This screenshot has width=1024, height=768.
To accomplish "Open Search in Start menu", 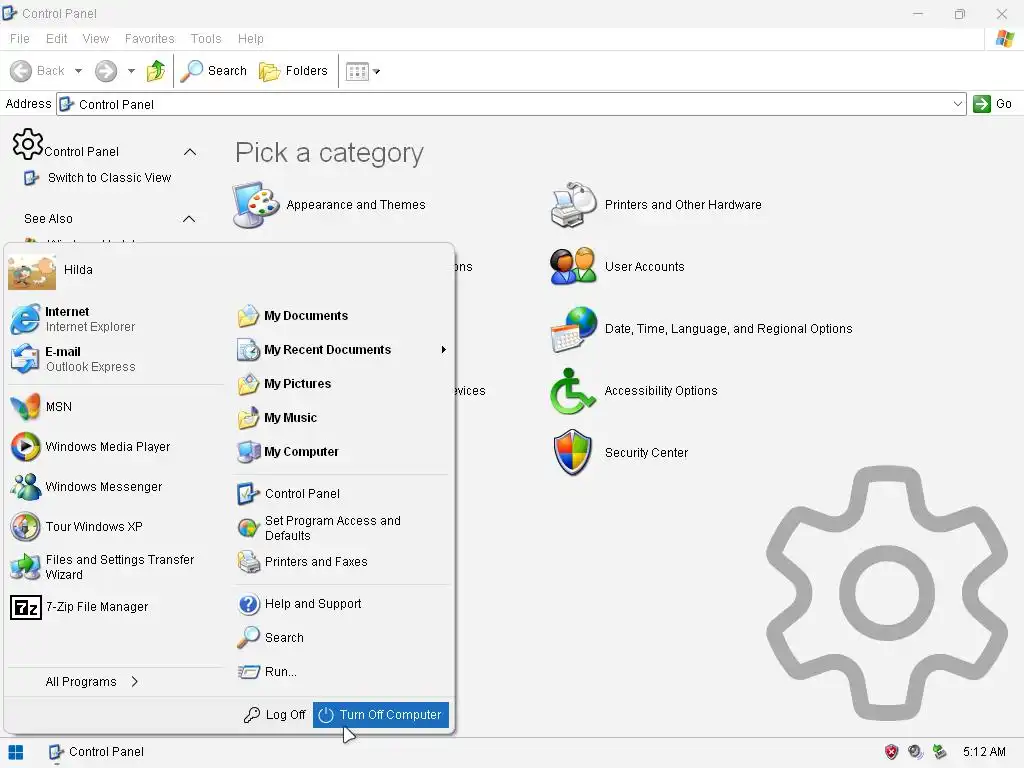I will click(x=270, y=637).
